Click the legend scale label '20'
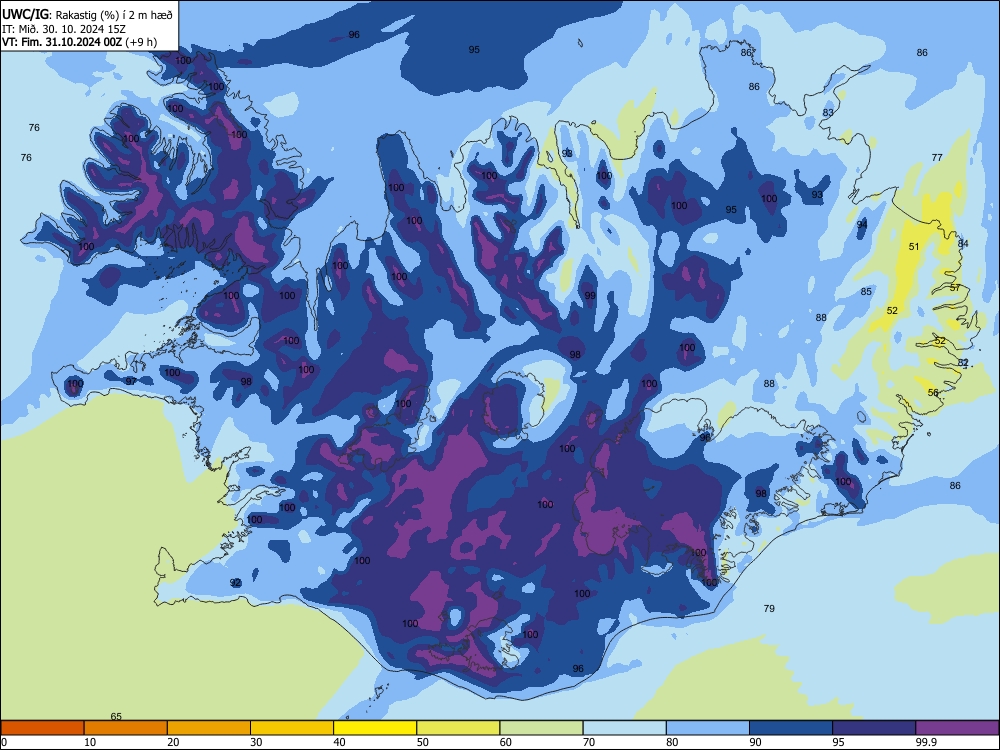 click(173, 742)
